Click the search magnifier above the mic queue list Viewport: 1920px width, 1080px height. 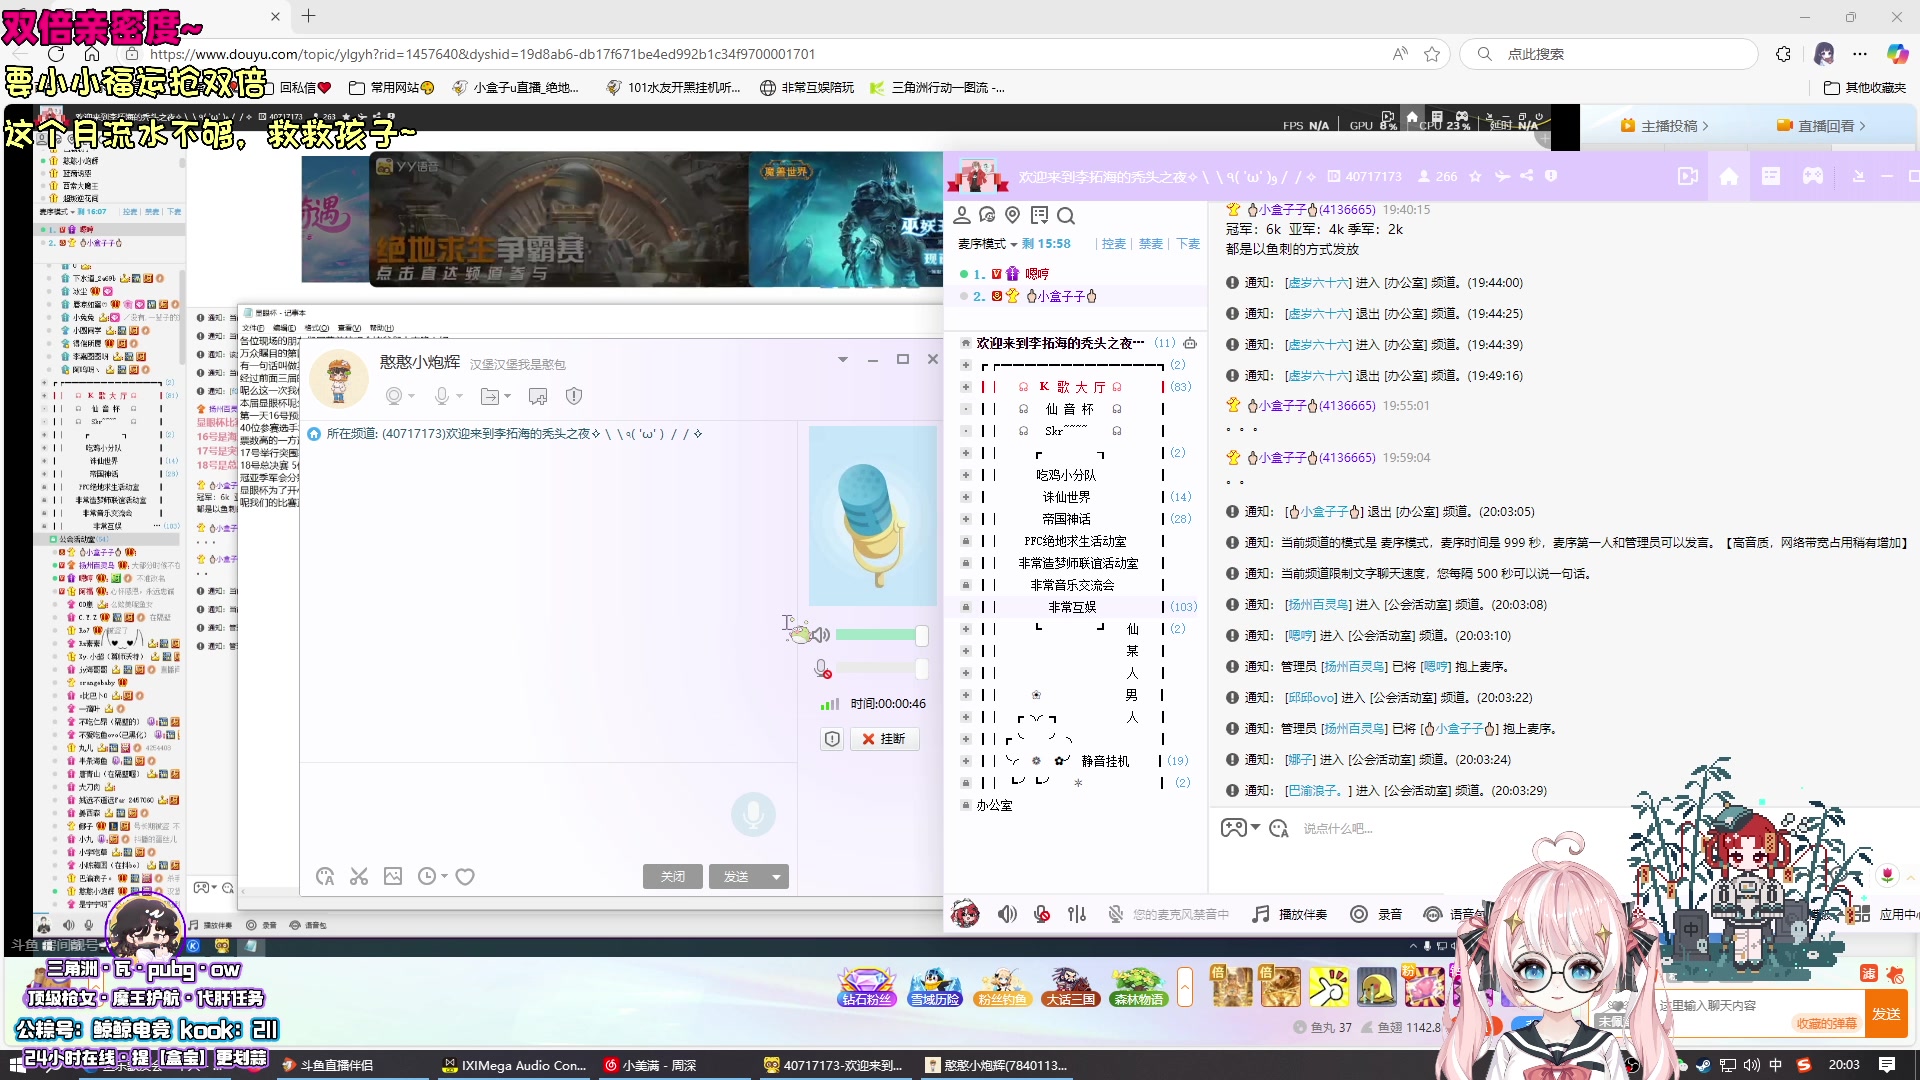[x=1066, y=216]
